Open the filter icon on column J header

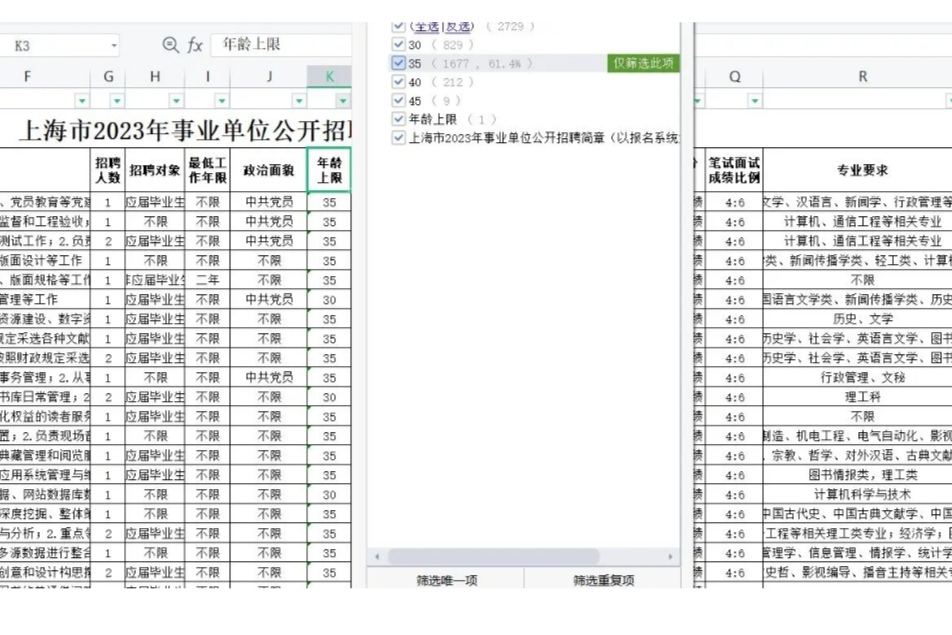coord(298,99)
